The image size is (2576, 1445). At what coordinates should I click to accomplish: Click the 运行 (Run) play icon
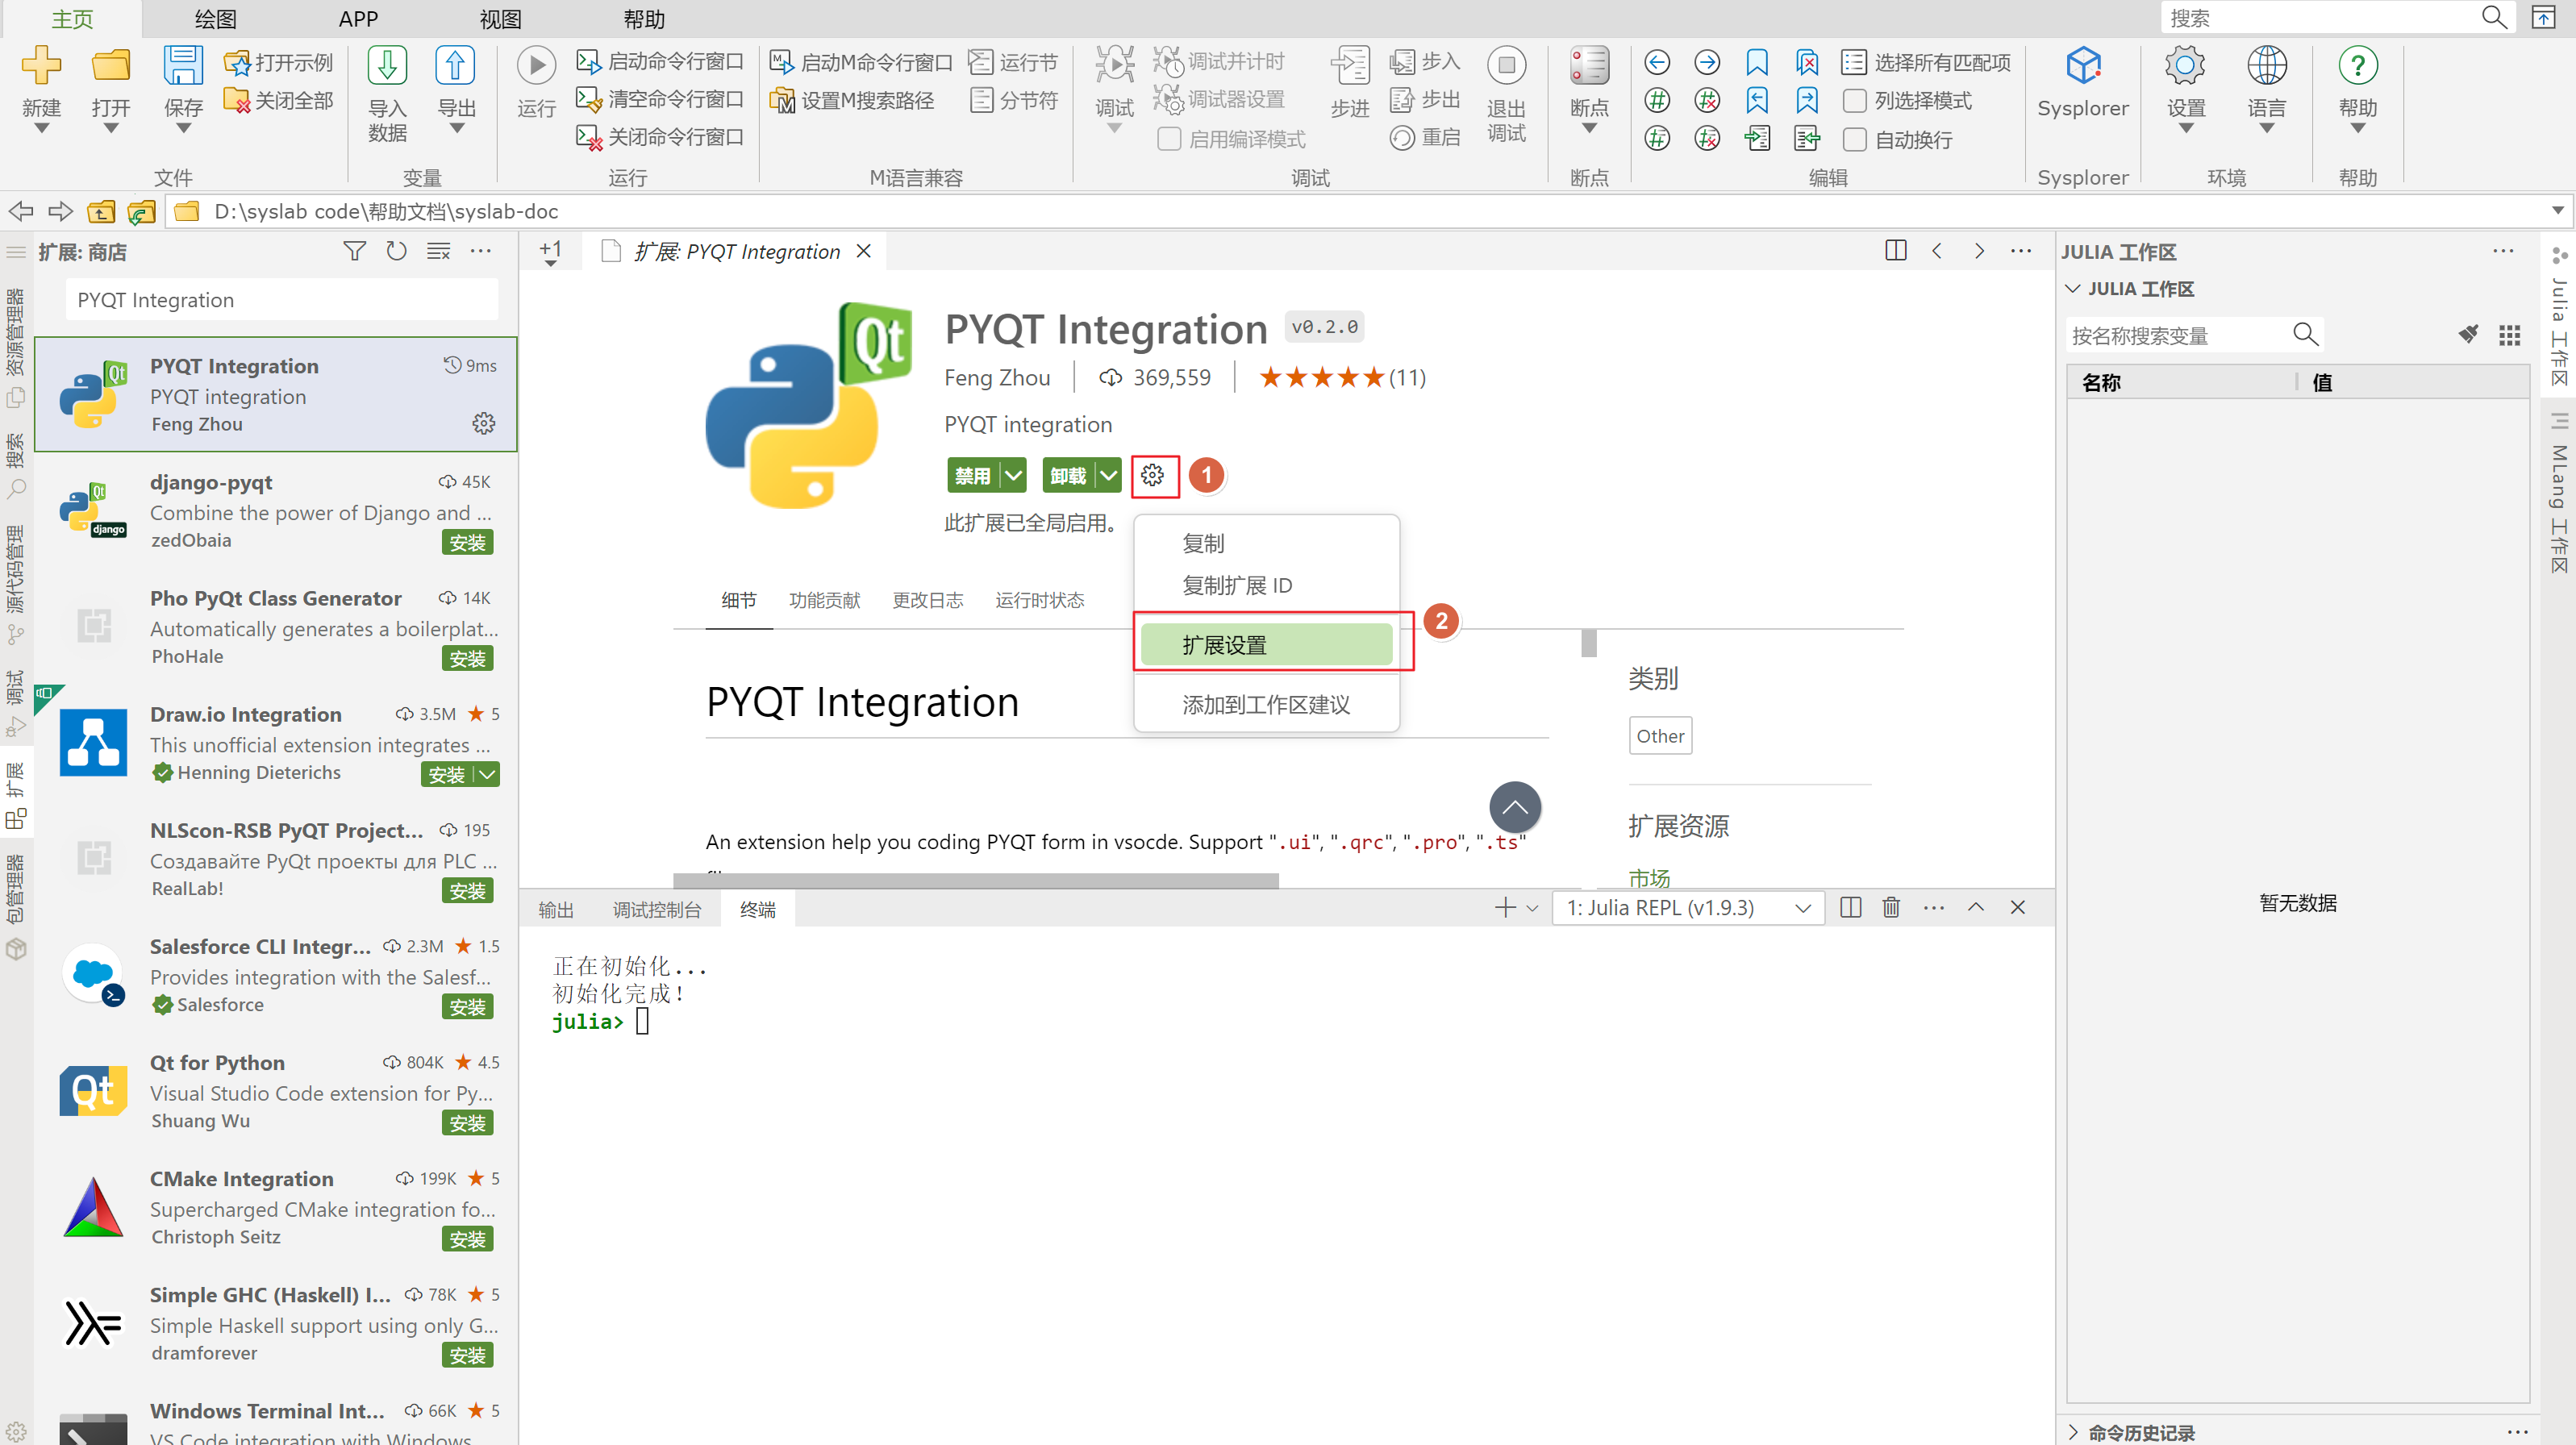click(536, 66)
